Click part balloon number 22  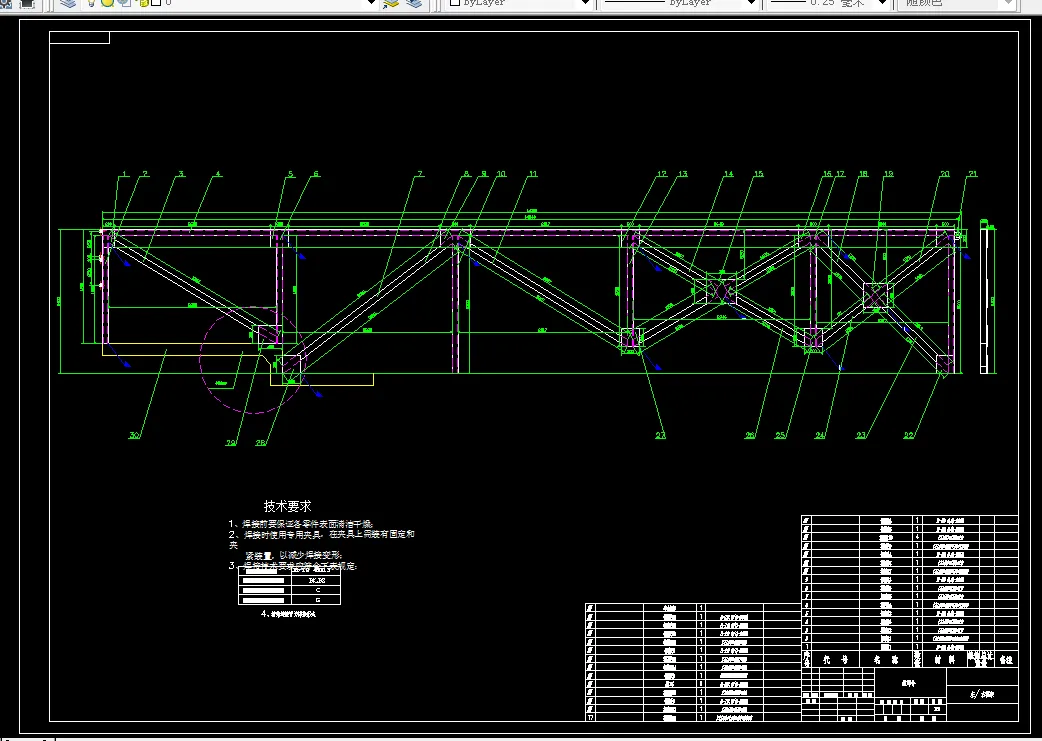[908, 435]
